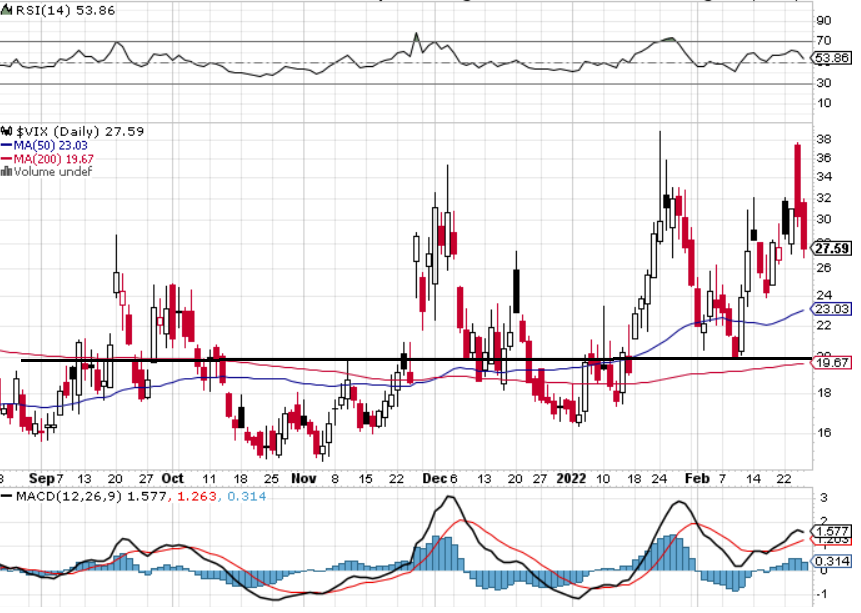This screenshot has height=613, width=861.
Task: Click the 'Sep' date axis label
Action: (41, 478)
